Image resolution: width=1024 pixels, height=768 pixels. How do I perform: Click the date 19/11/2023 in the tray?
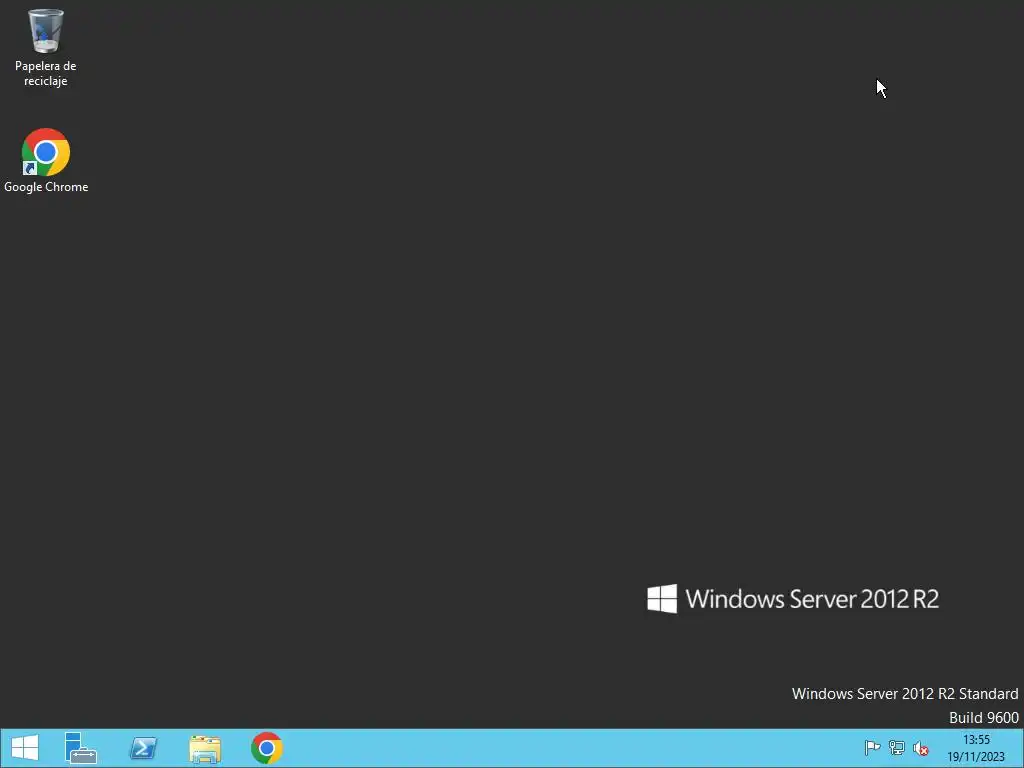(x=976, y=757)
